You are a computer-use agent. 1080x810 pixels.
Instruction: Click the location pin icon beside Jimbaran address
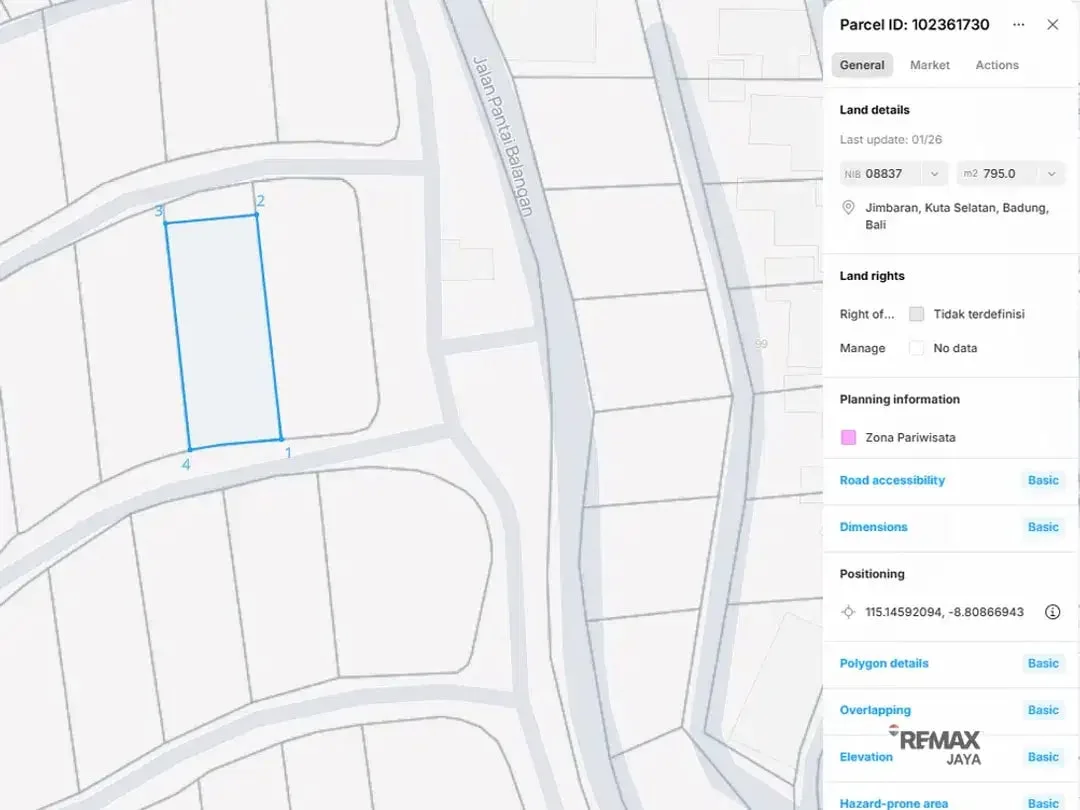849,207
